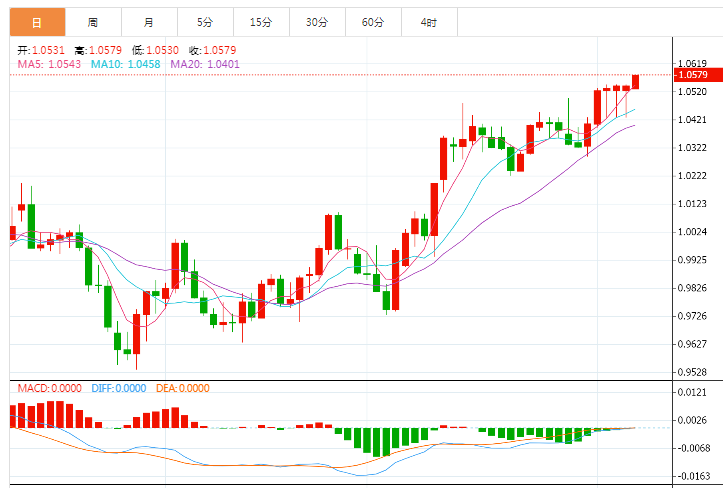Image resolution: width=723 pixels, height=488 pixels.
Task: Click the MA10: 1.0458 indicator label
Action: point(125,64)
